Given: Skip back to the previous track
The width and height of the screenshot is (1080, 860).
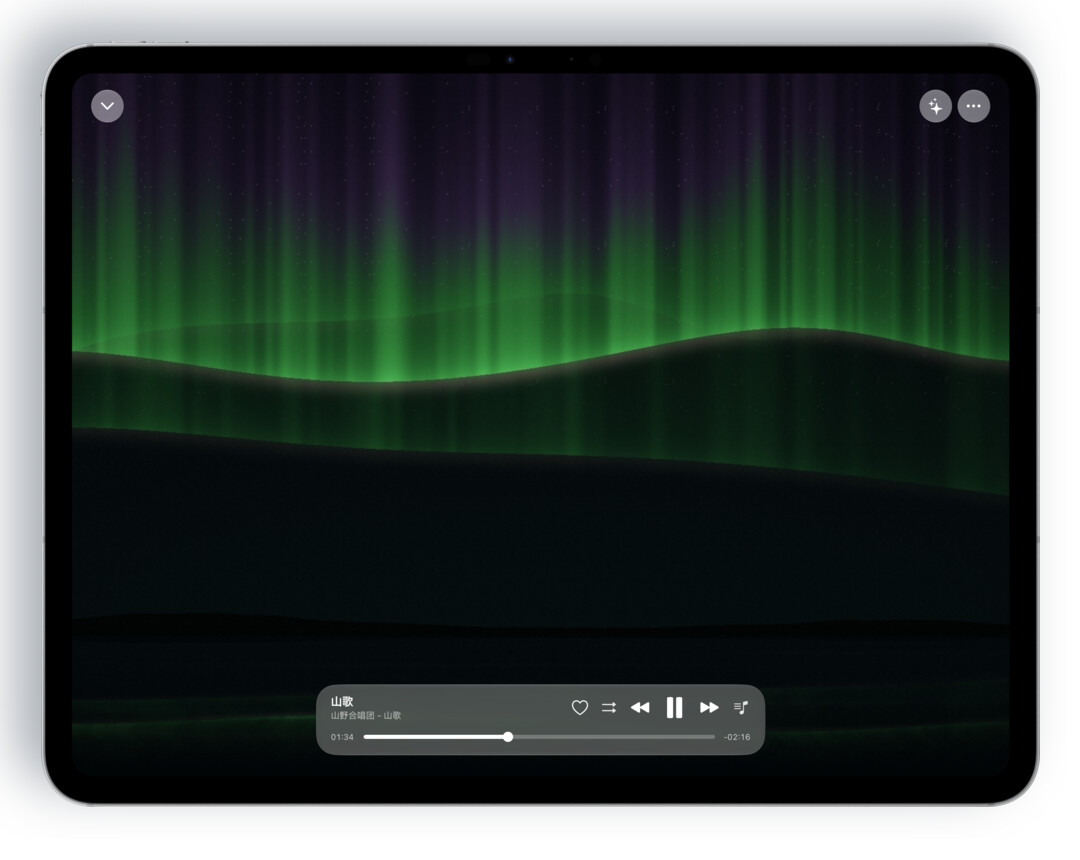Looking at the screenshot, I should (640, 707).
